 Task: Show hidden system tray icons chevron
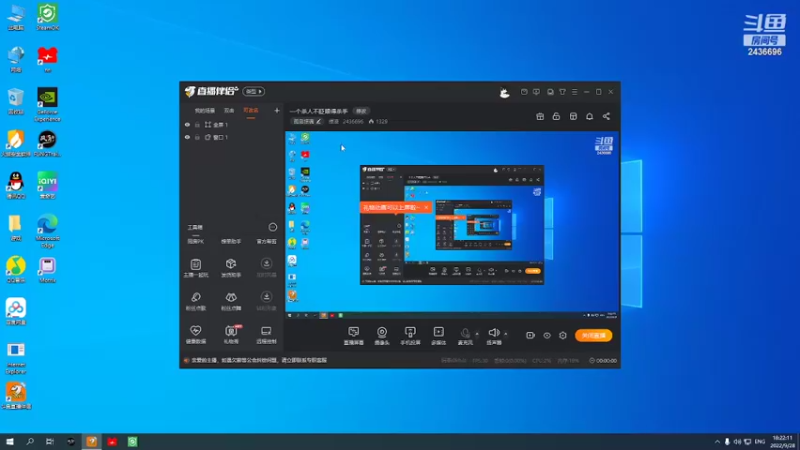tap(717, 441)
